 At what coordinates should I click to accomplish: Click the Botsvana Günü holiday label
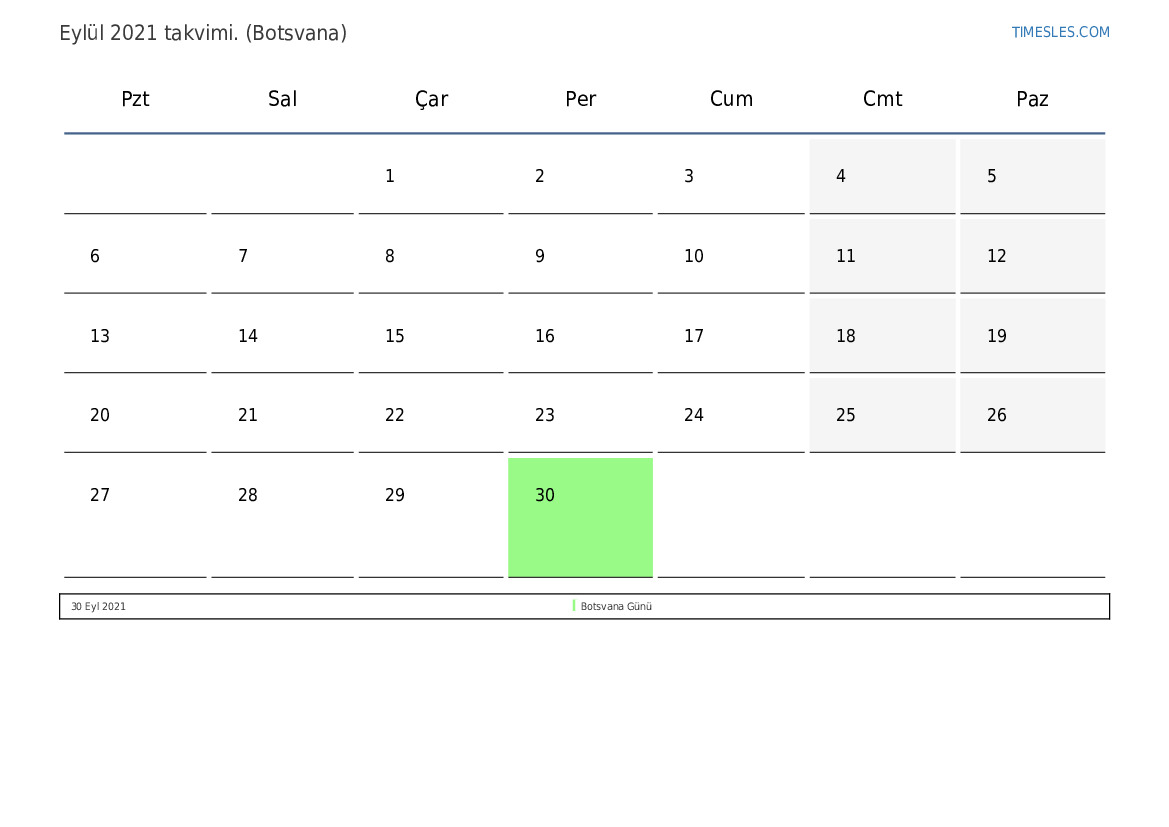616,606
